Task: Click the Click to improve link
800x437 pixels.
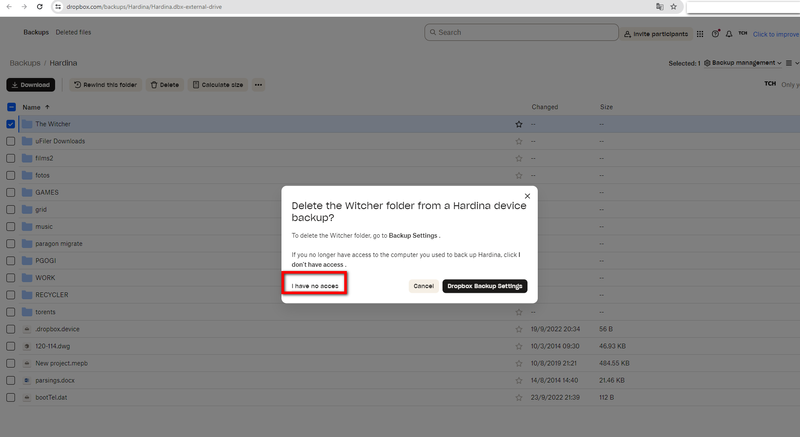Action: coord(776,34)
